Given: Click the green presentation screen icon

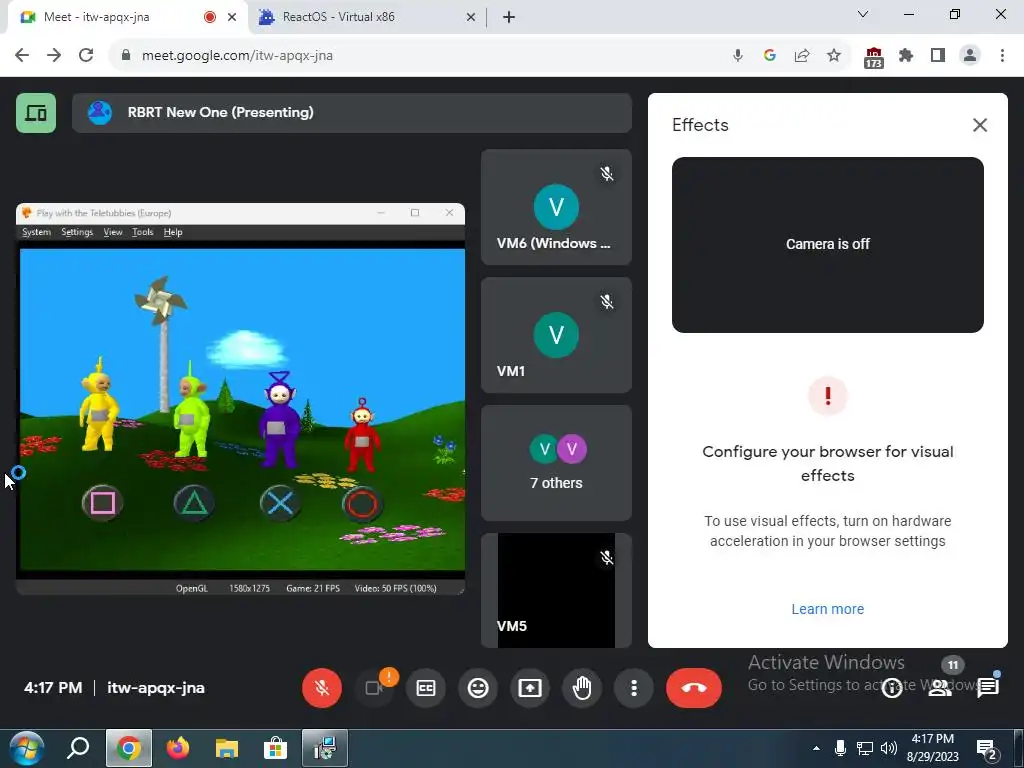Looking at the screenshot, I should pyautogui.click(x=36, y=113).
